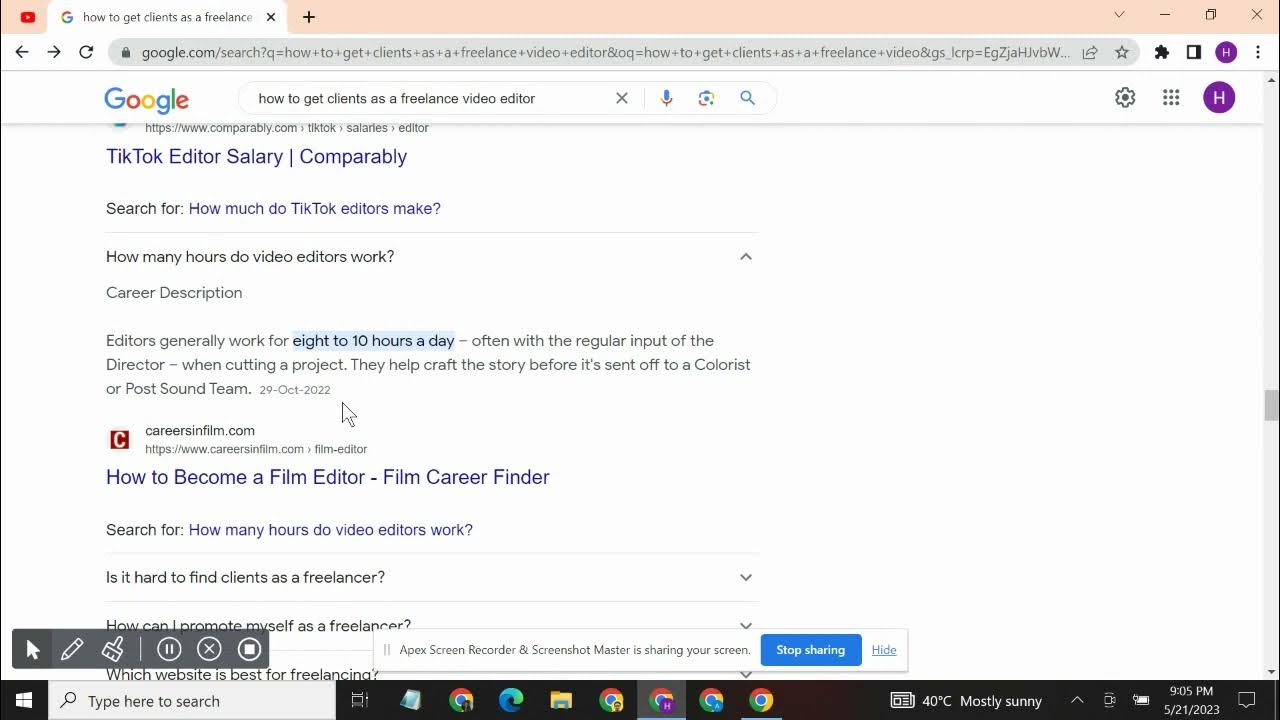Click the Google logo

click(146, 99)
